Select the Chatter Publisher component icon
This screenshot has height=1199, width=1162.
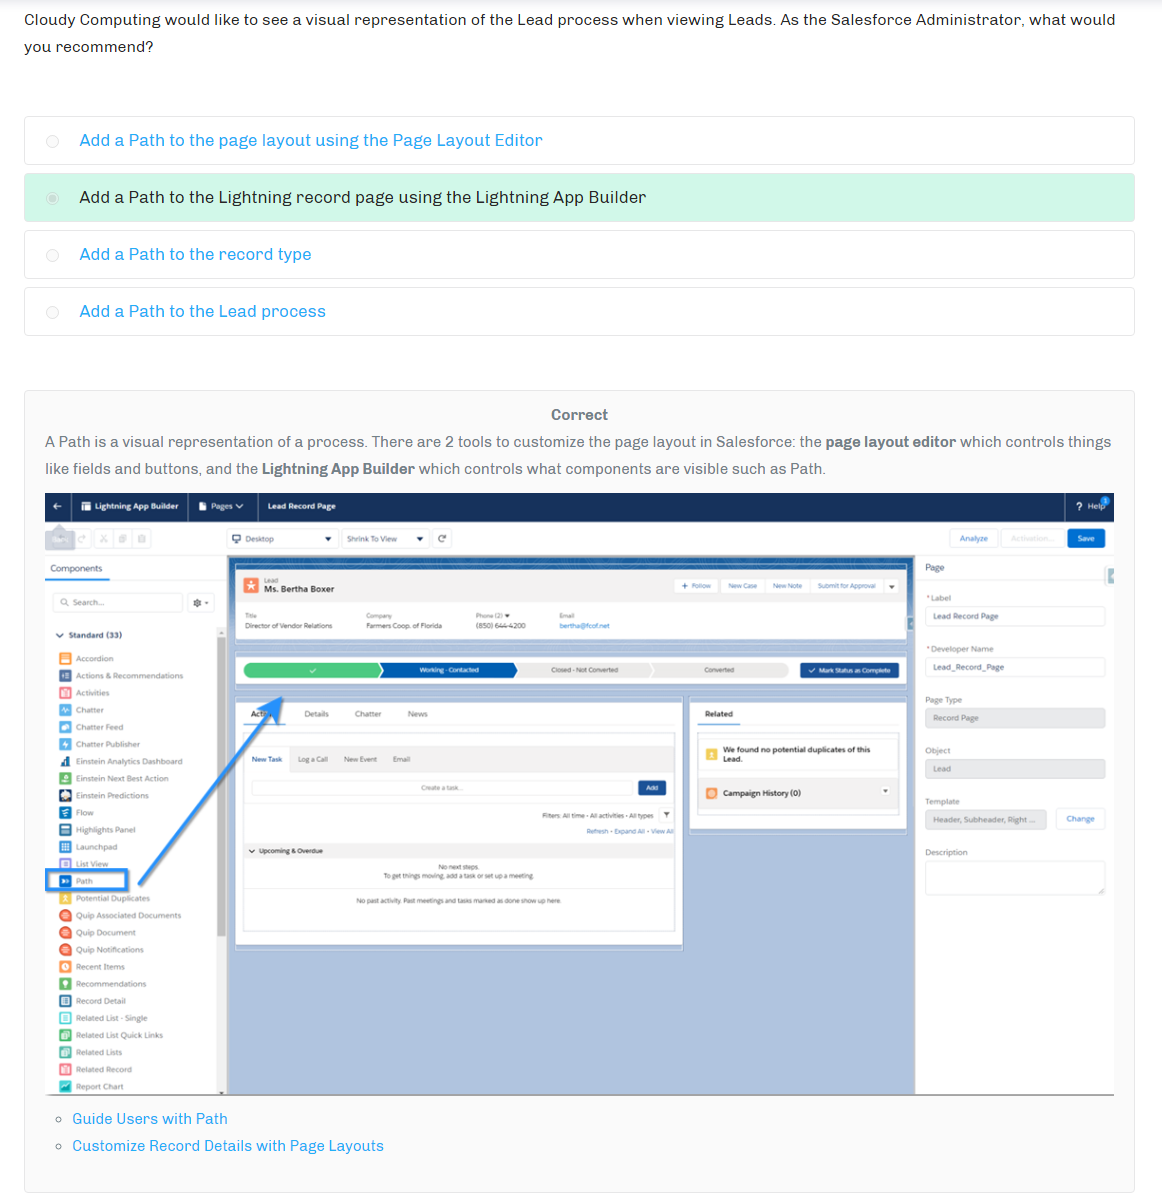(65, 744)
